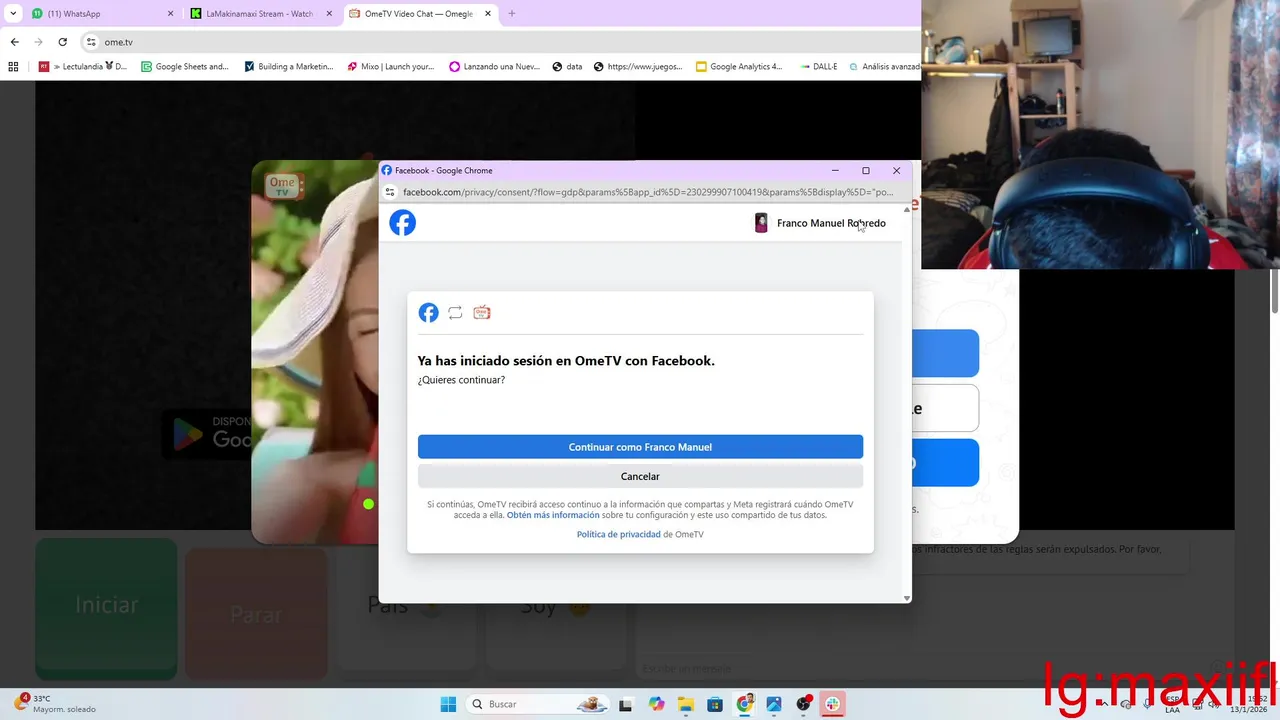Open the data bookmark
This screenshot has width=1280, height=720.
tap(567, 67)
